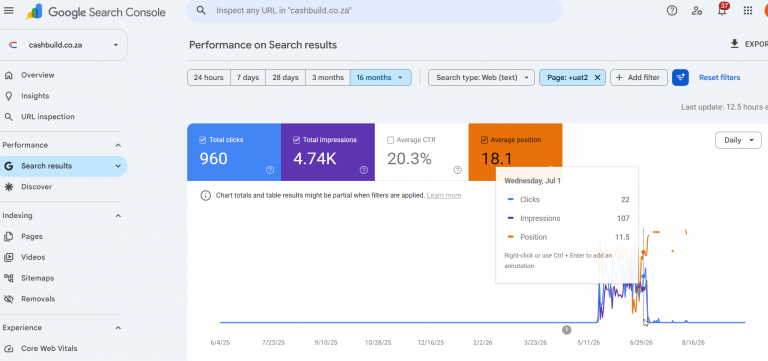Remove the Page: +uat2 filter
768x361 pixels.
(597, 77)
